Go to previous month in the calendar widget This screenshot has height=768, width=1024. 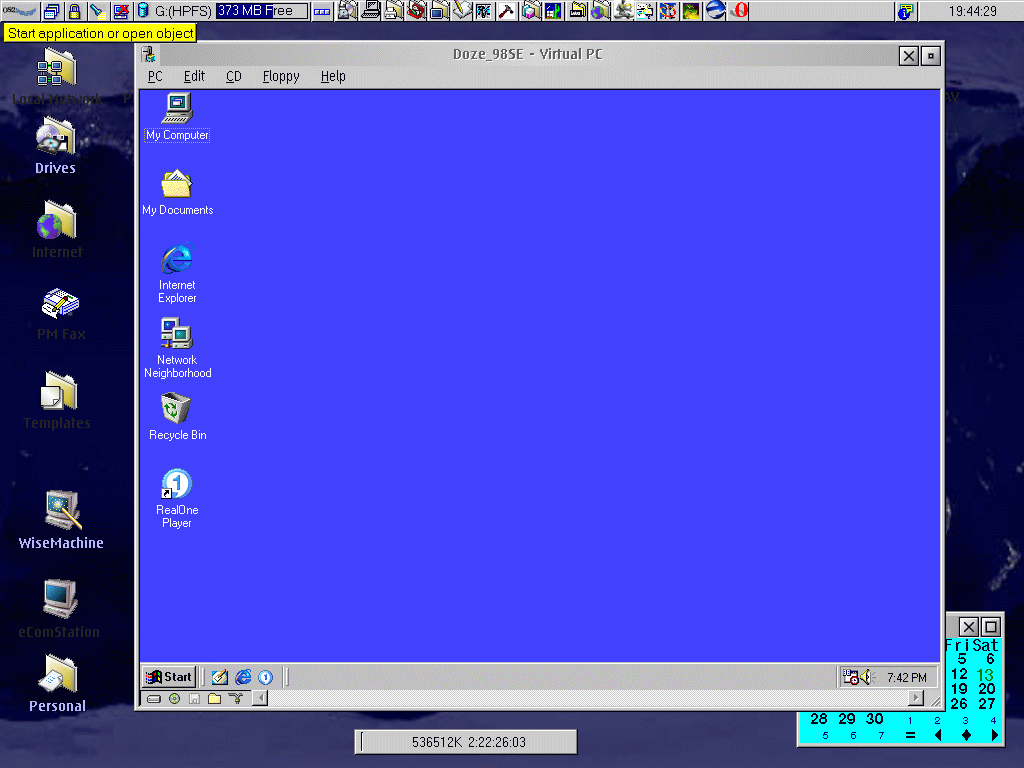coord(938,735)
